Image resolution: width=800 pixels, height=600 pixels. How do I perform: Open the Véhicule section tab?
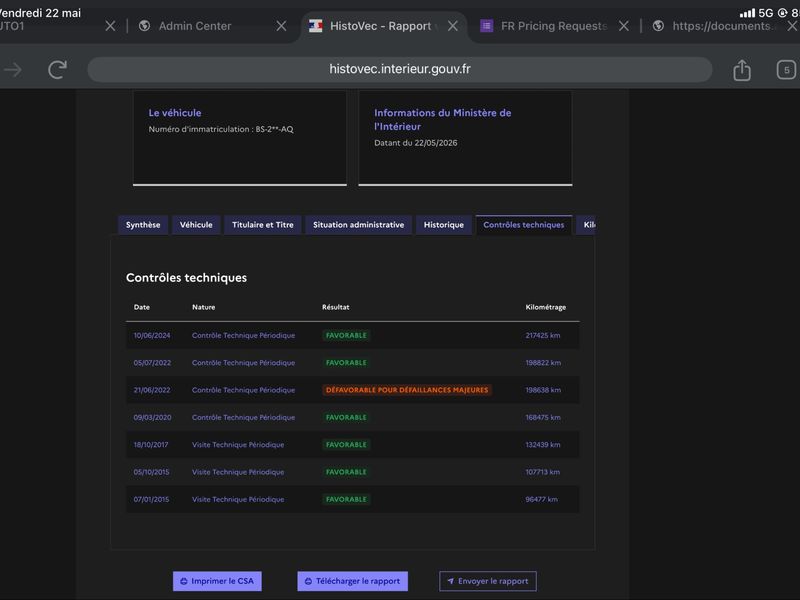pos(196,225)
